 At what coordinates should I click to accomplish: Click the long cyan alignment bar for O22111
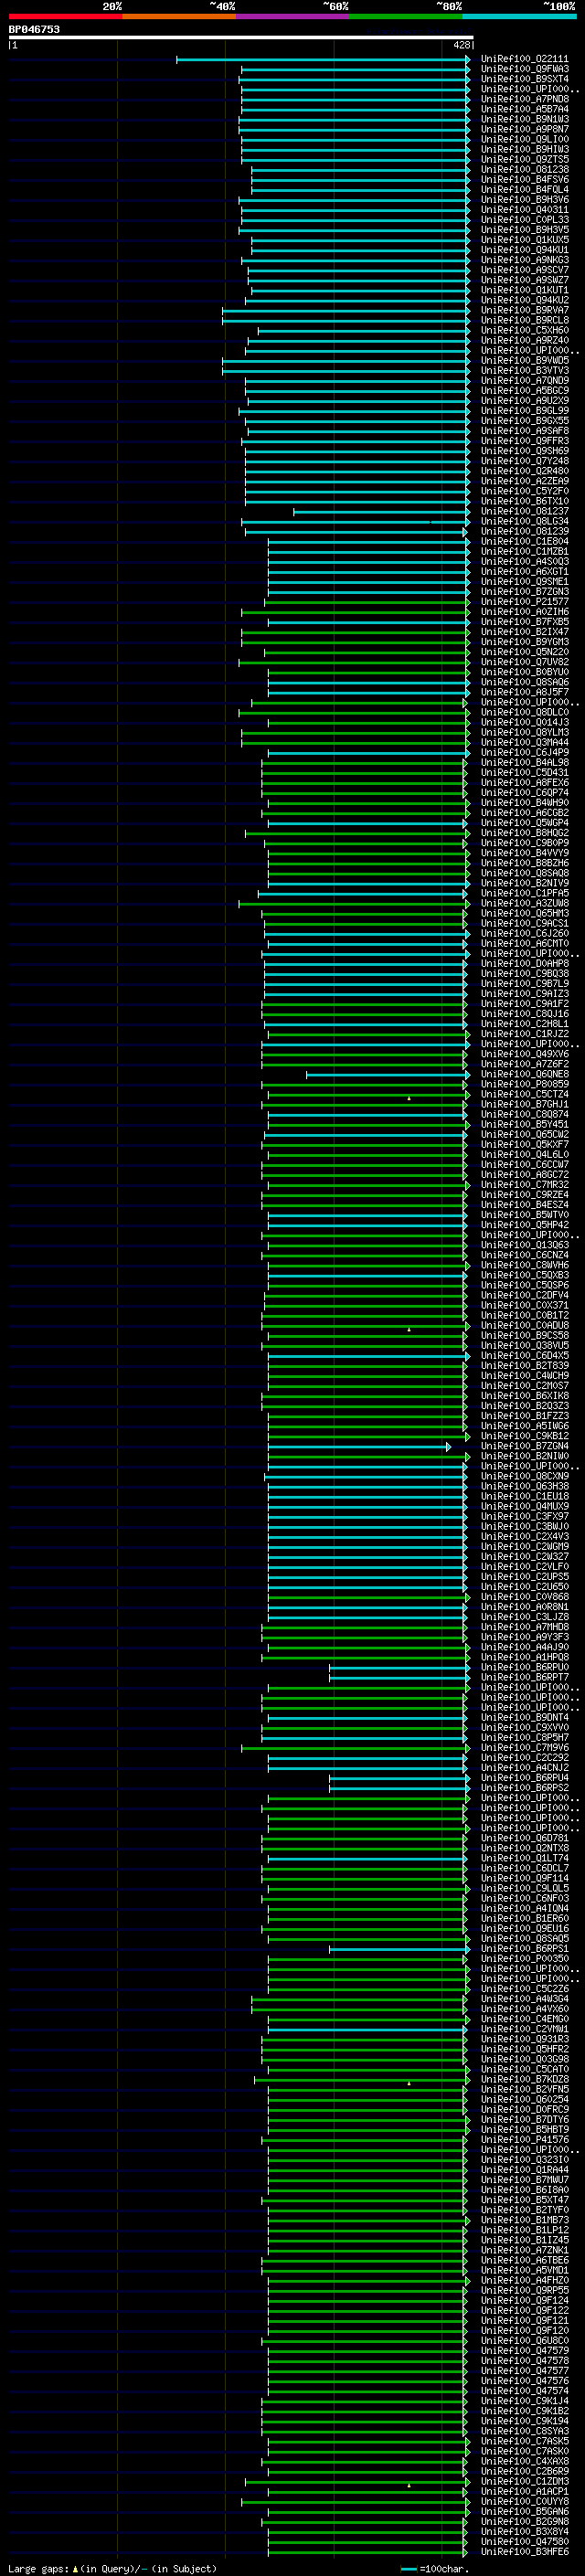tap(323, 59)
